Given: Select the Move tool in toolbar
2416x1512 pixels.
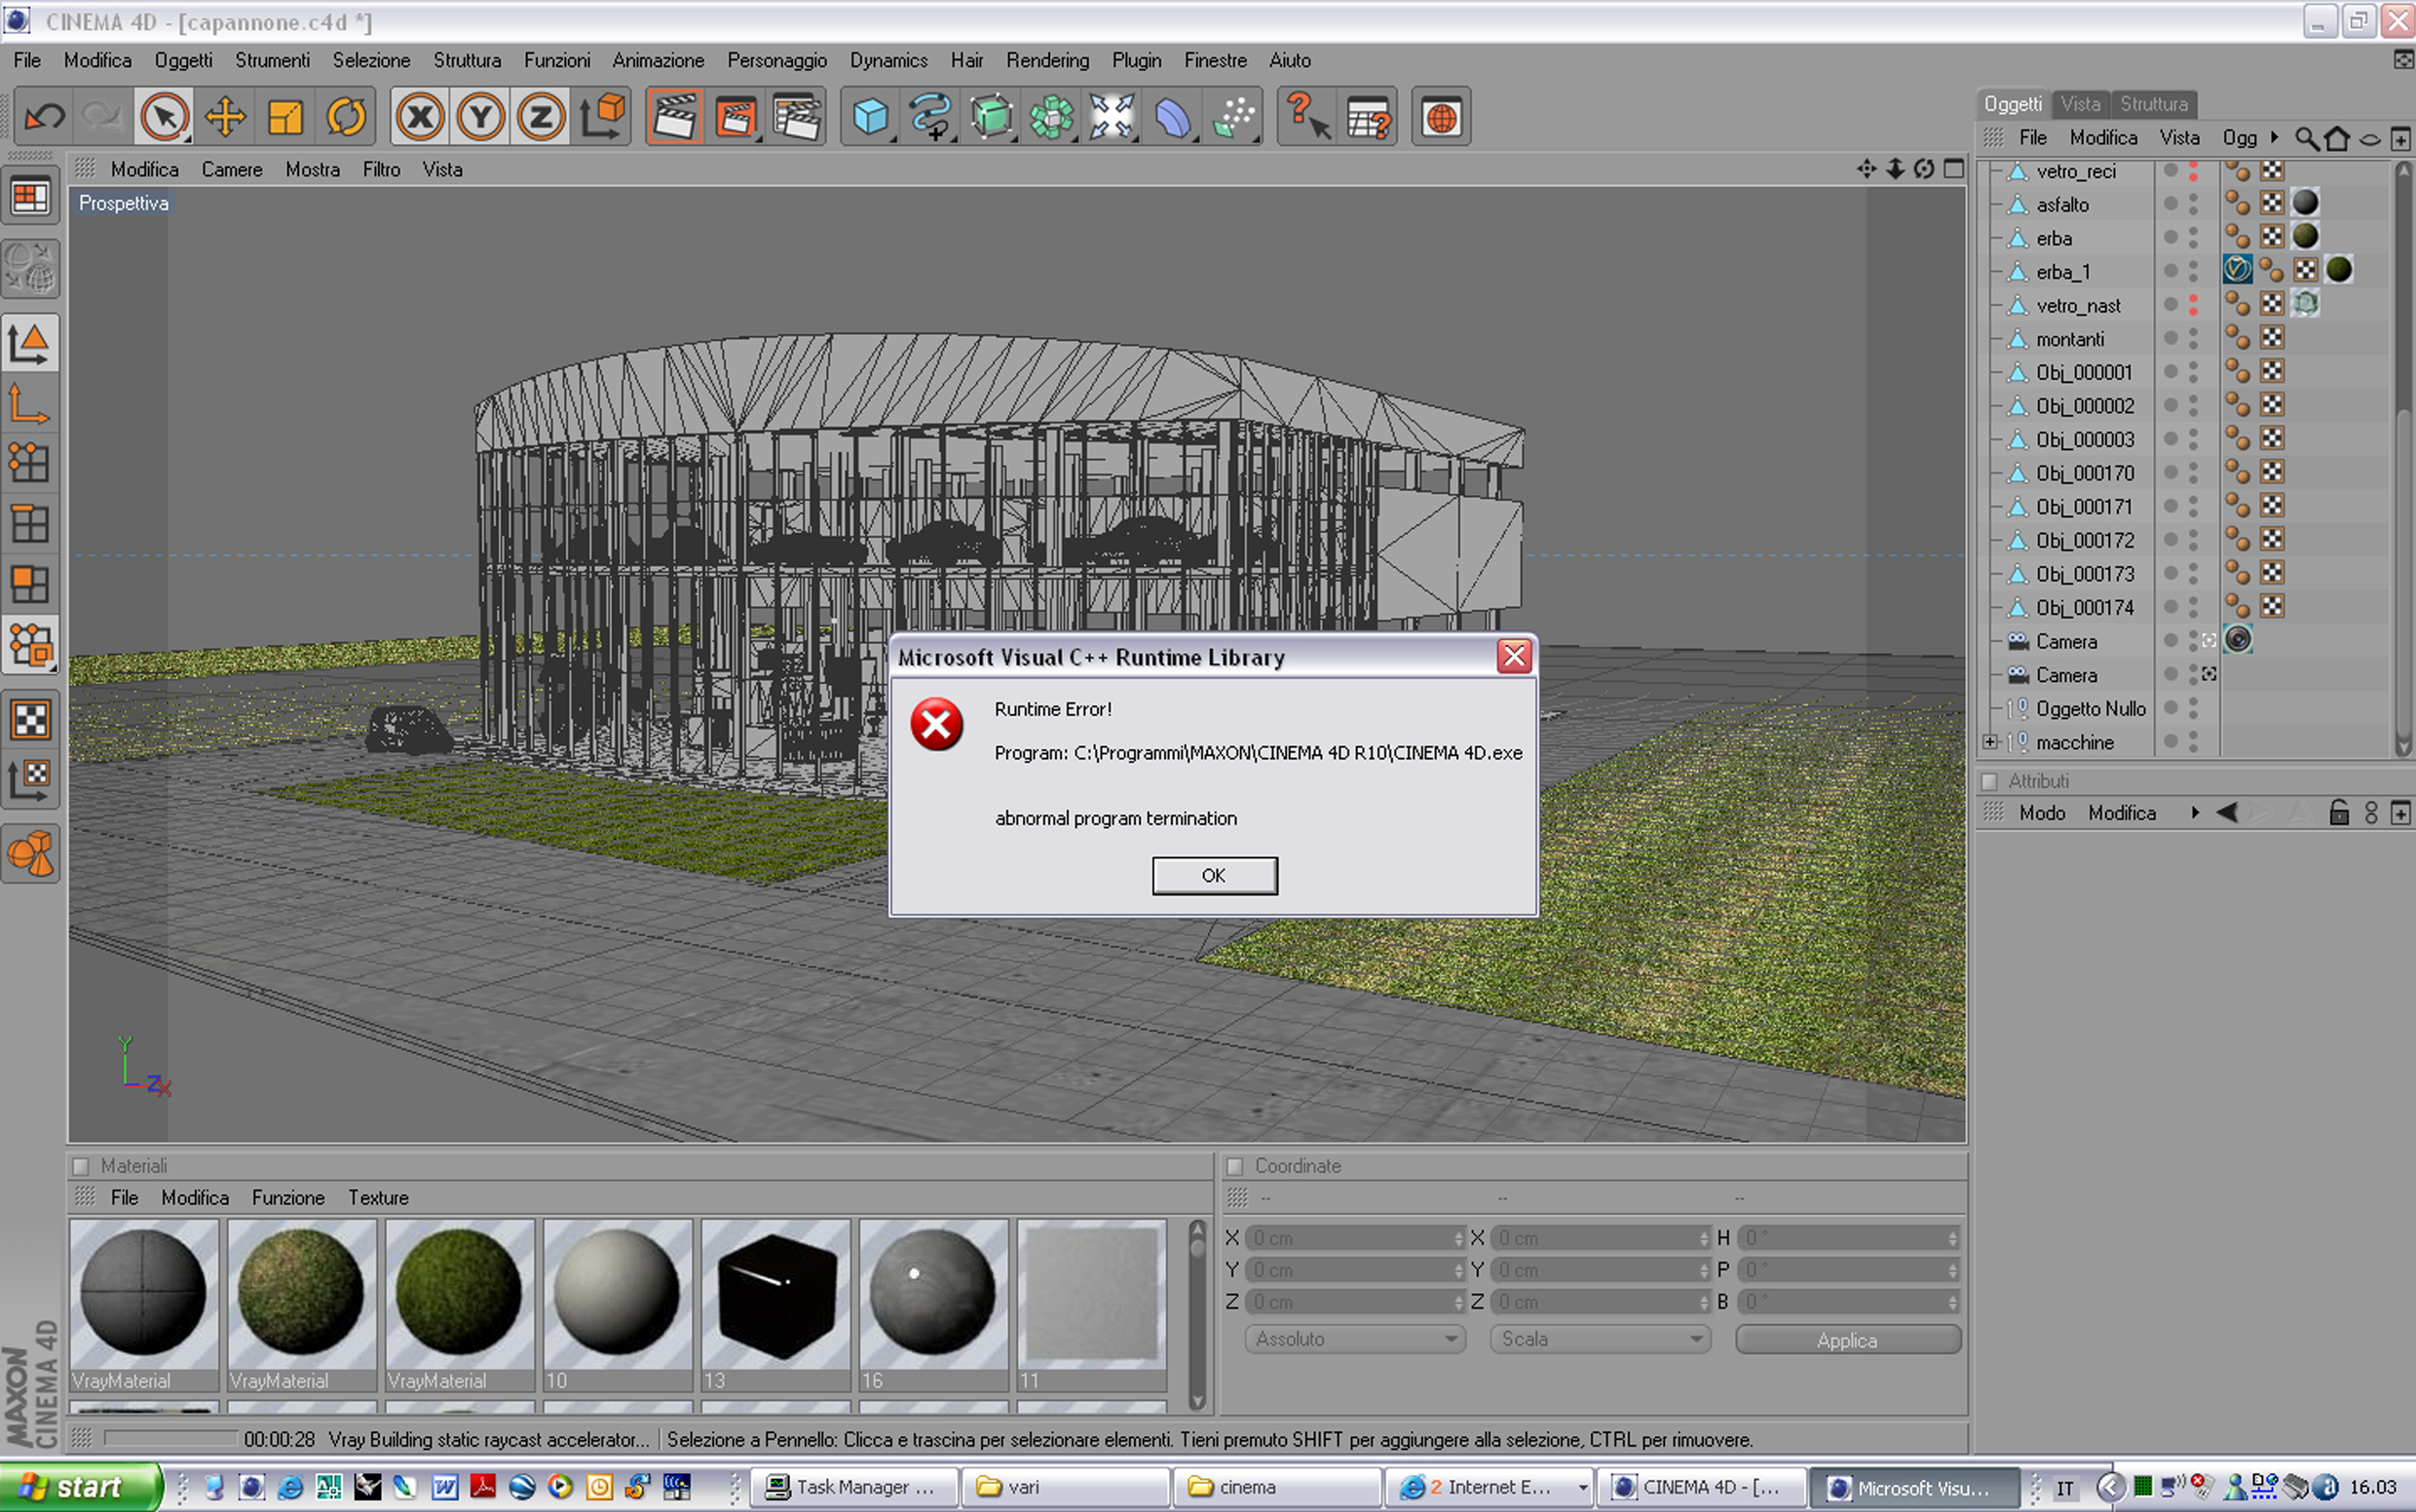Looking at the screenshot, I should [225, 118].
